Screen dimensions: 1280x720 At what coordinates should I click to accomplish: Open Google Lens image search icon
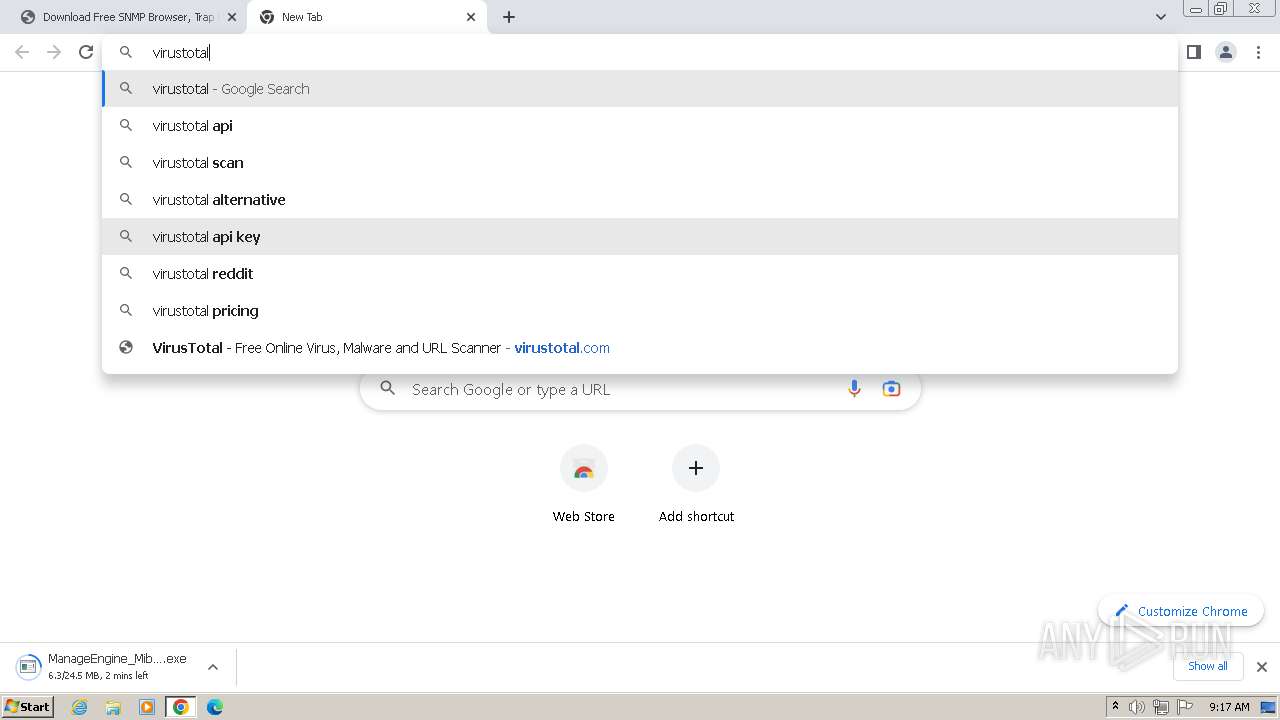[x=891, y=389]
